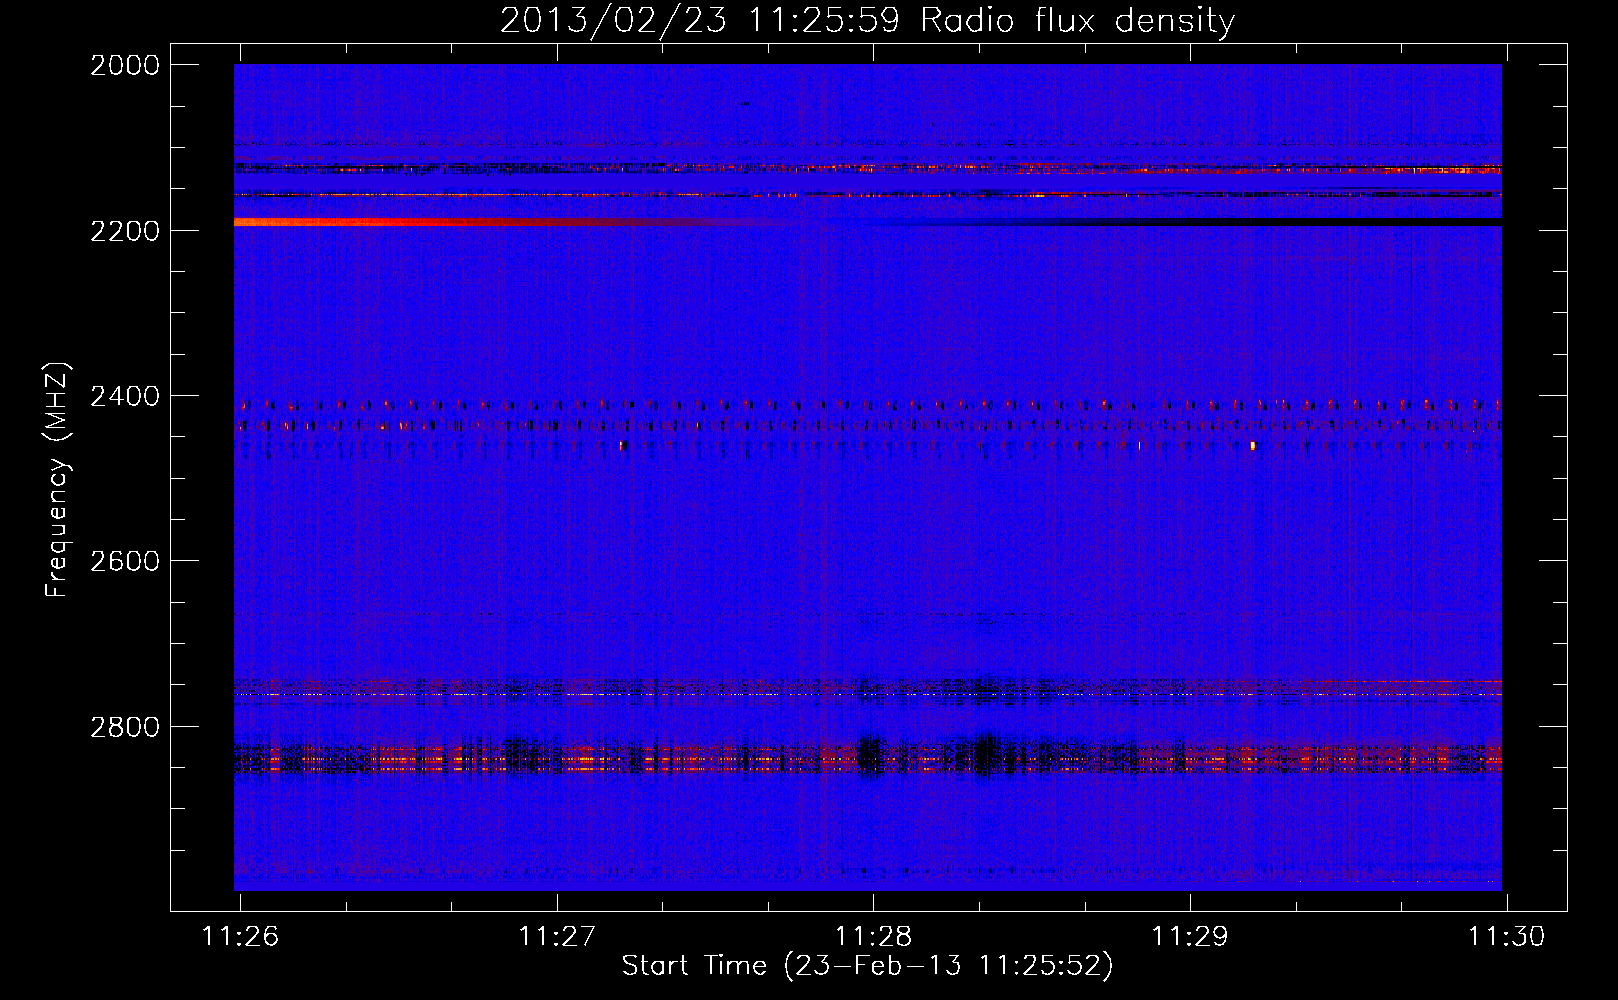Click the 'Start Time (23-Feb-13 11:25:52)' axis label
Image resolution: width=1618 pixels, height=1000 pixels.
point(867,966)
